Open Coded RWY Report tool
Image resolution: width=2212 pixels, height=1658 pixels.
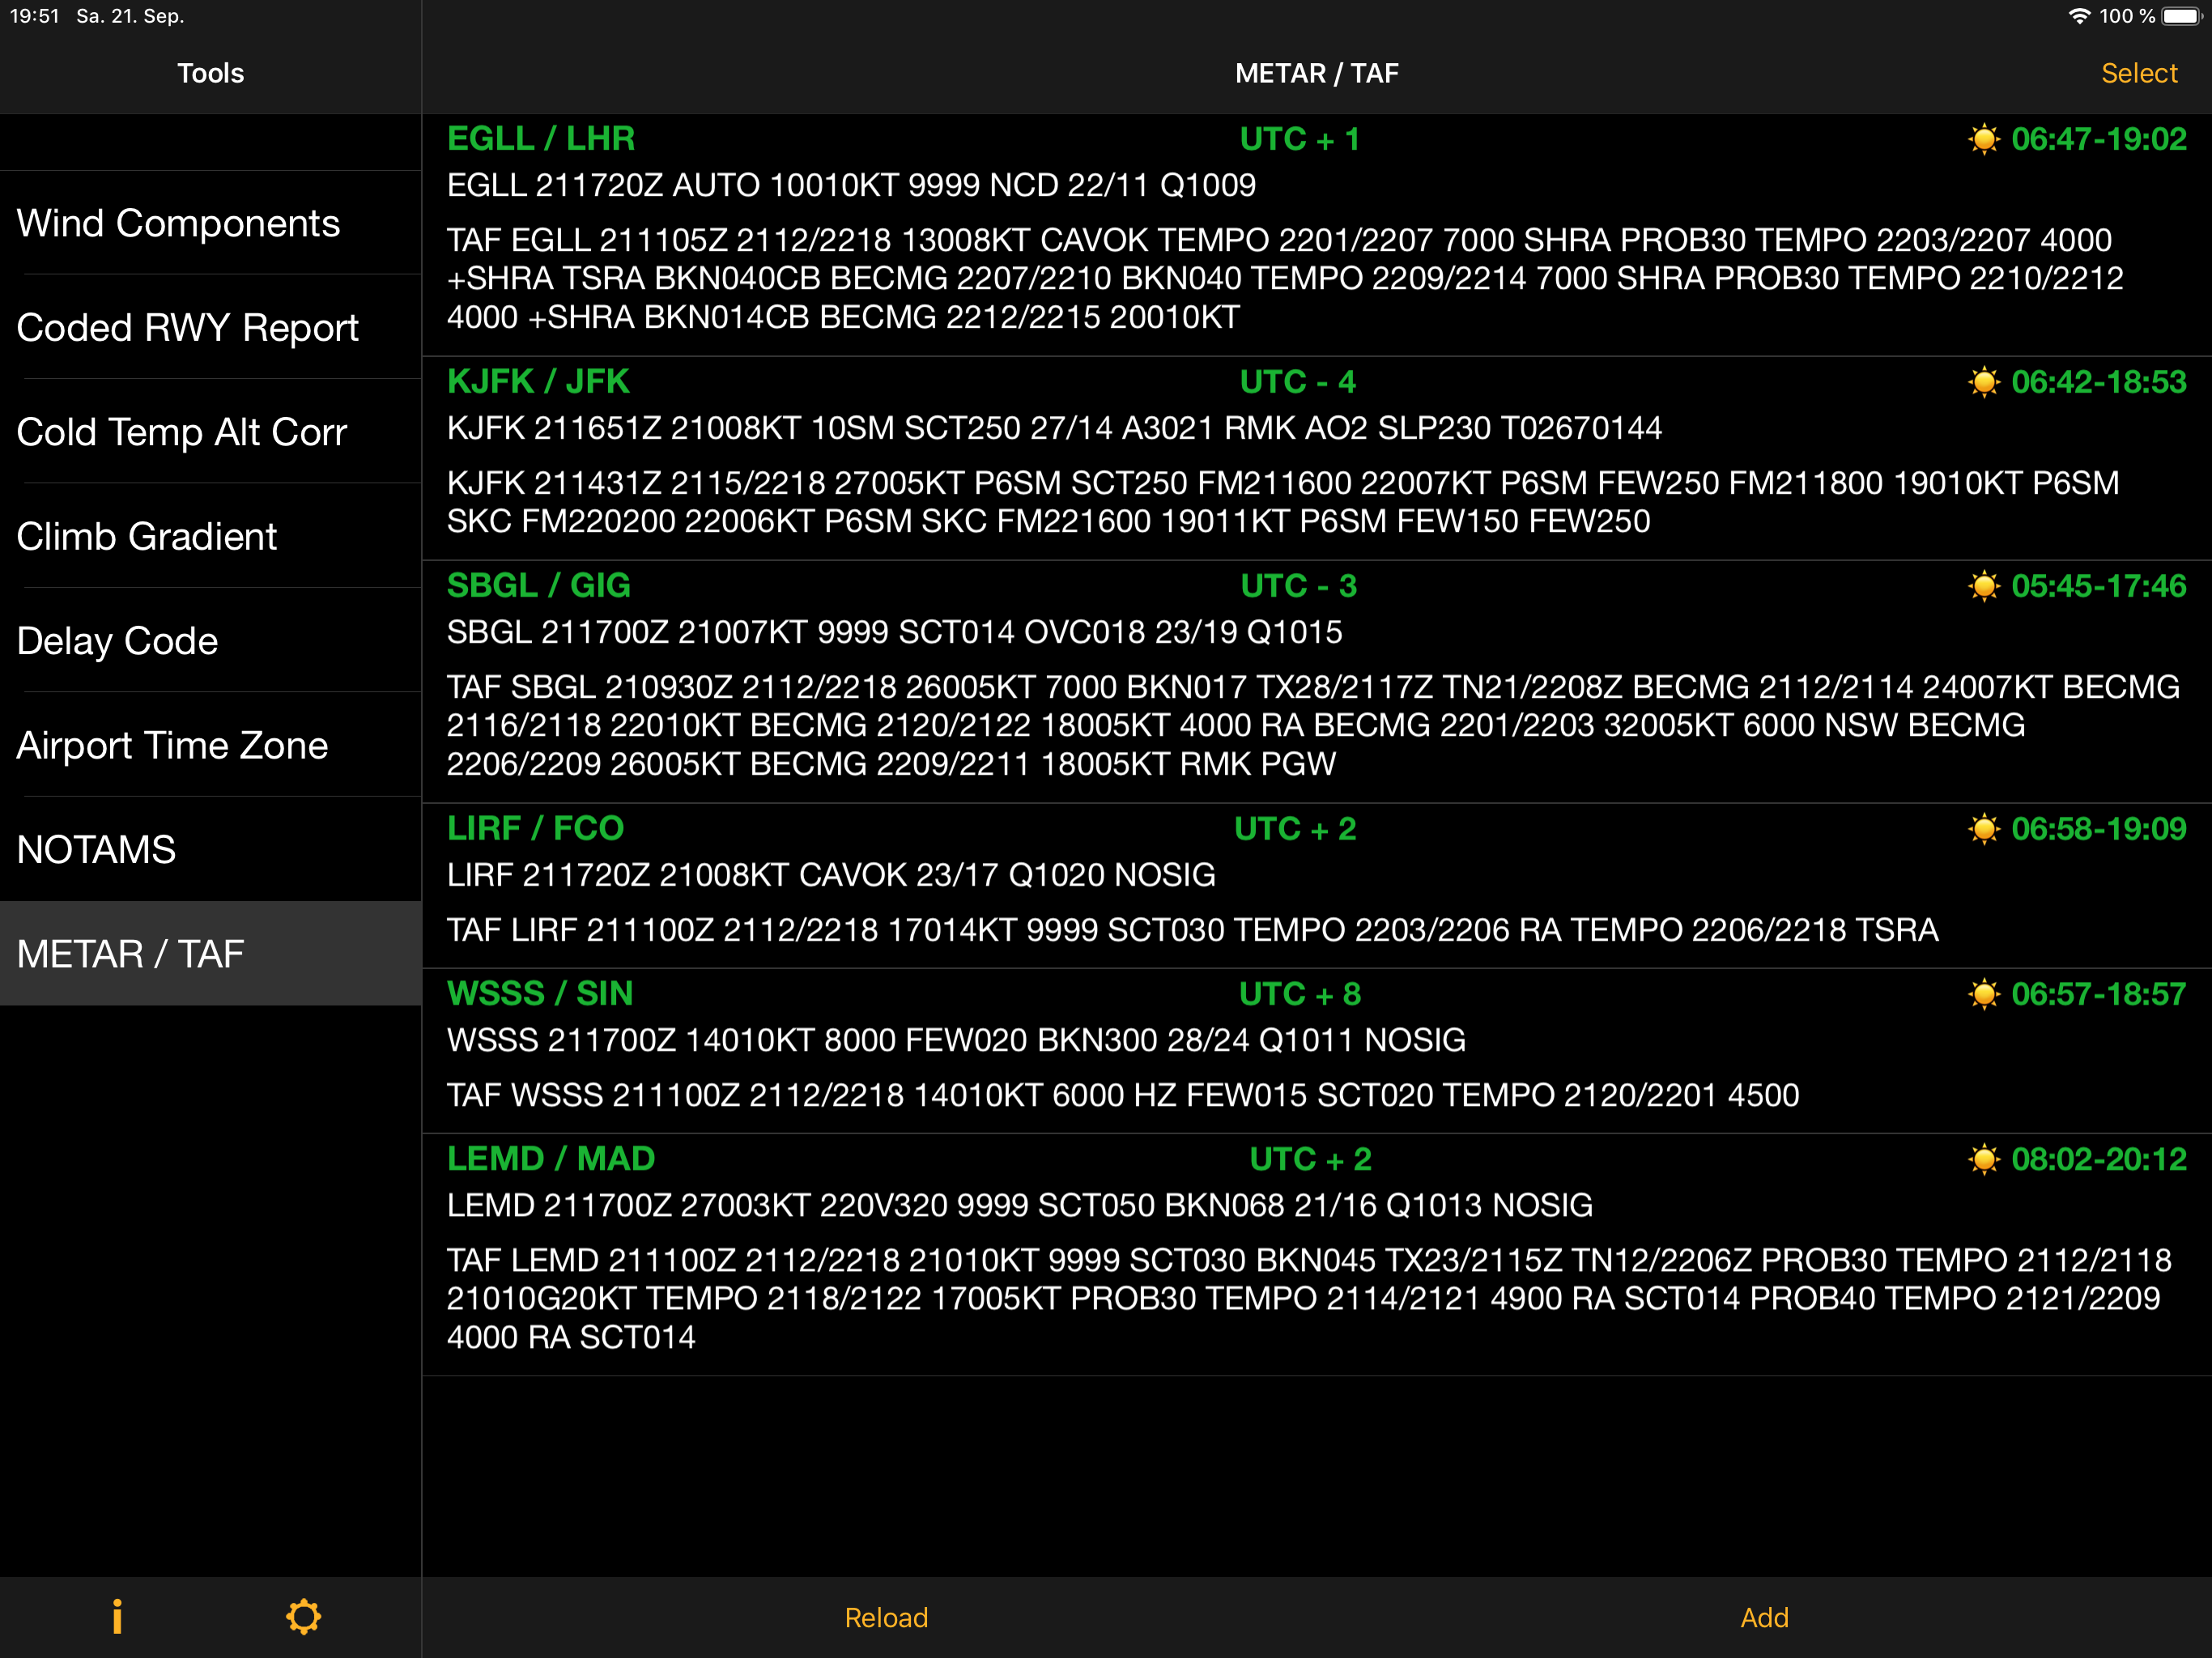(210, 327)
